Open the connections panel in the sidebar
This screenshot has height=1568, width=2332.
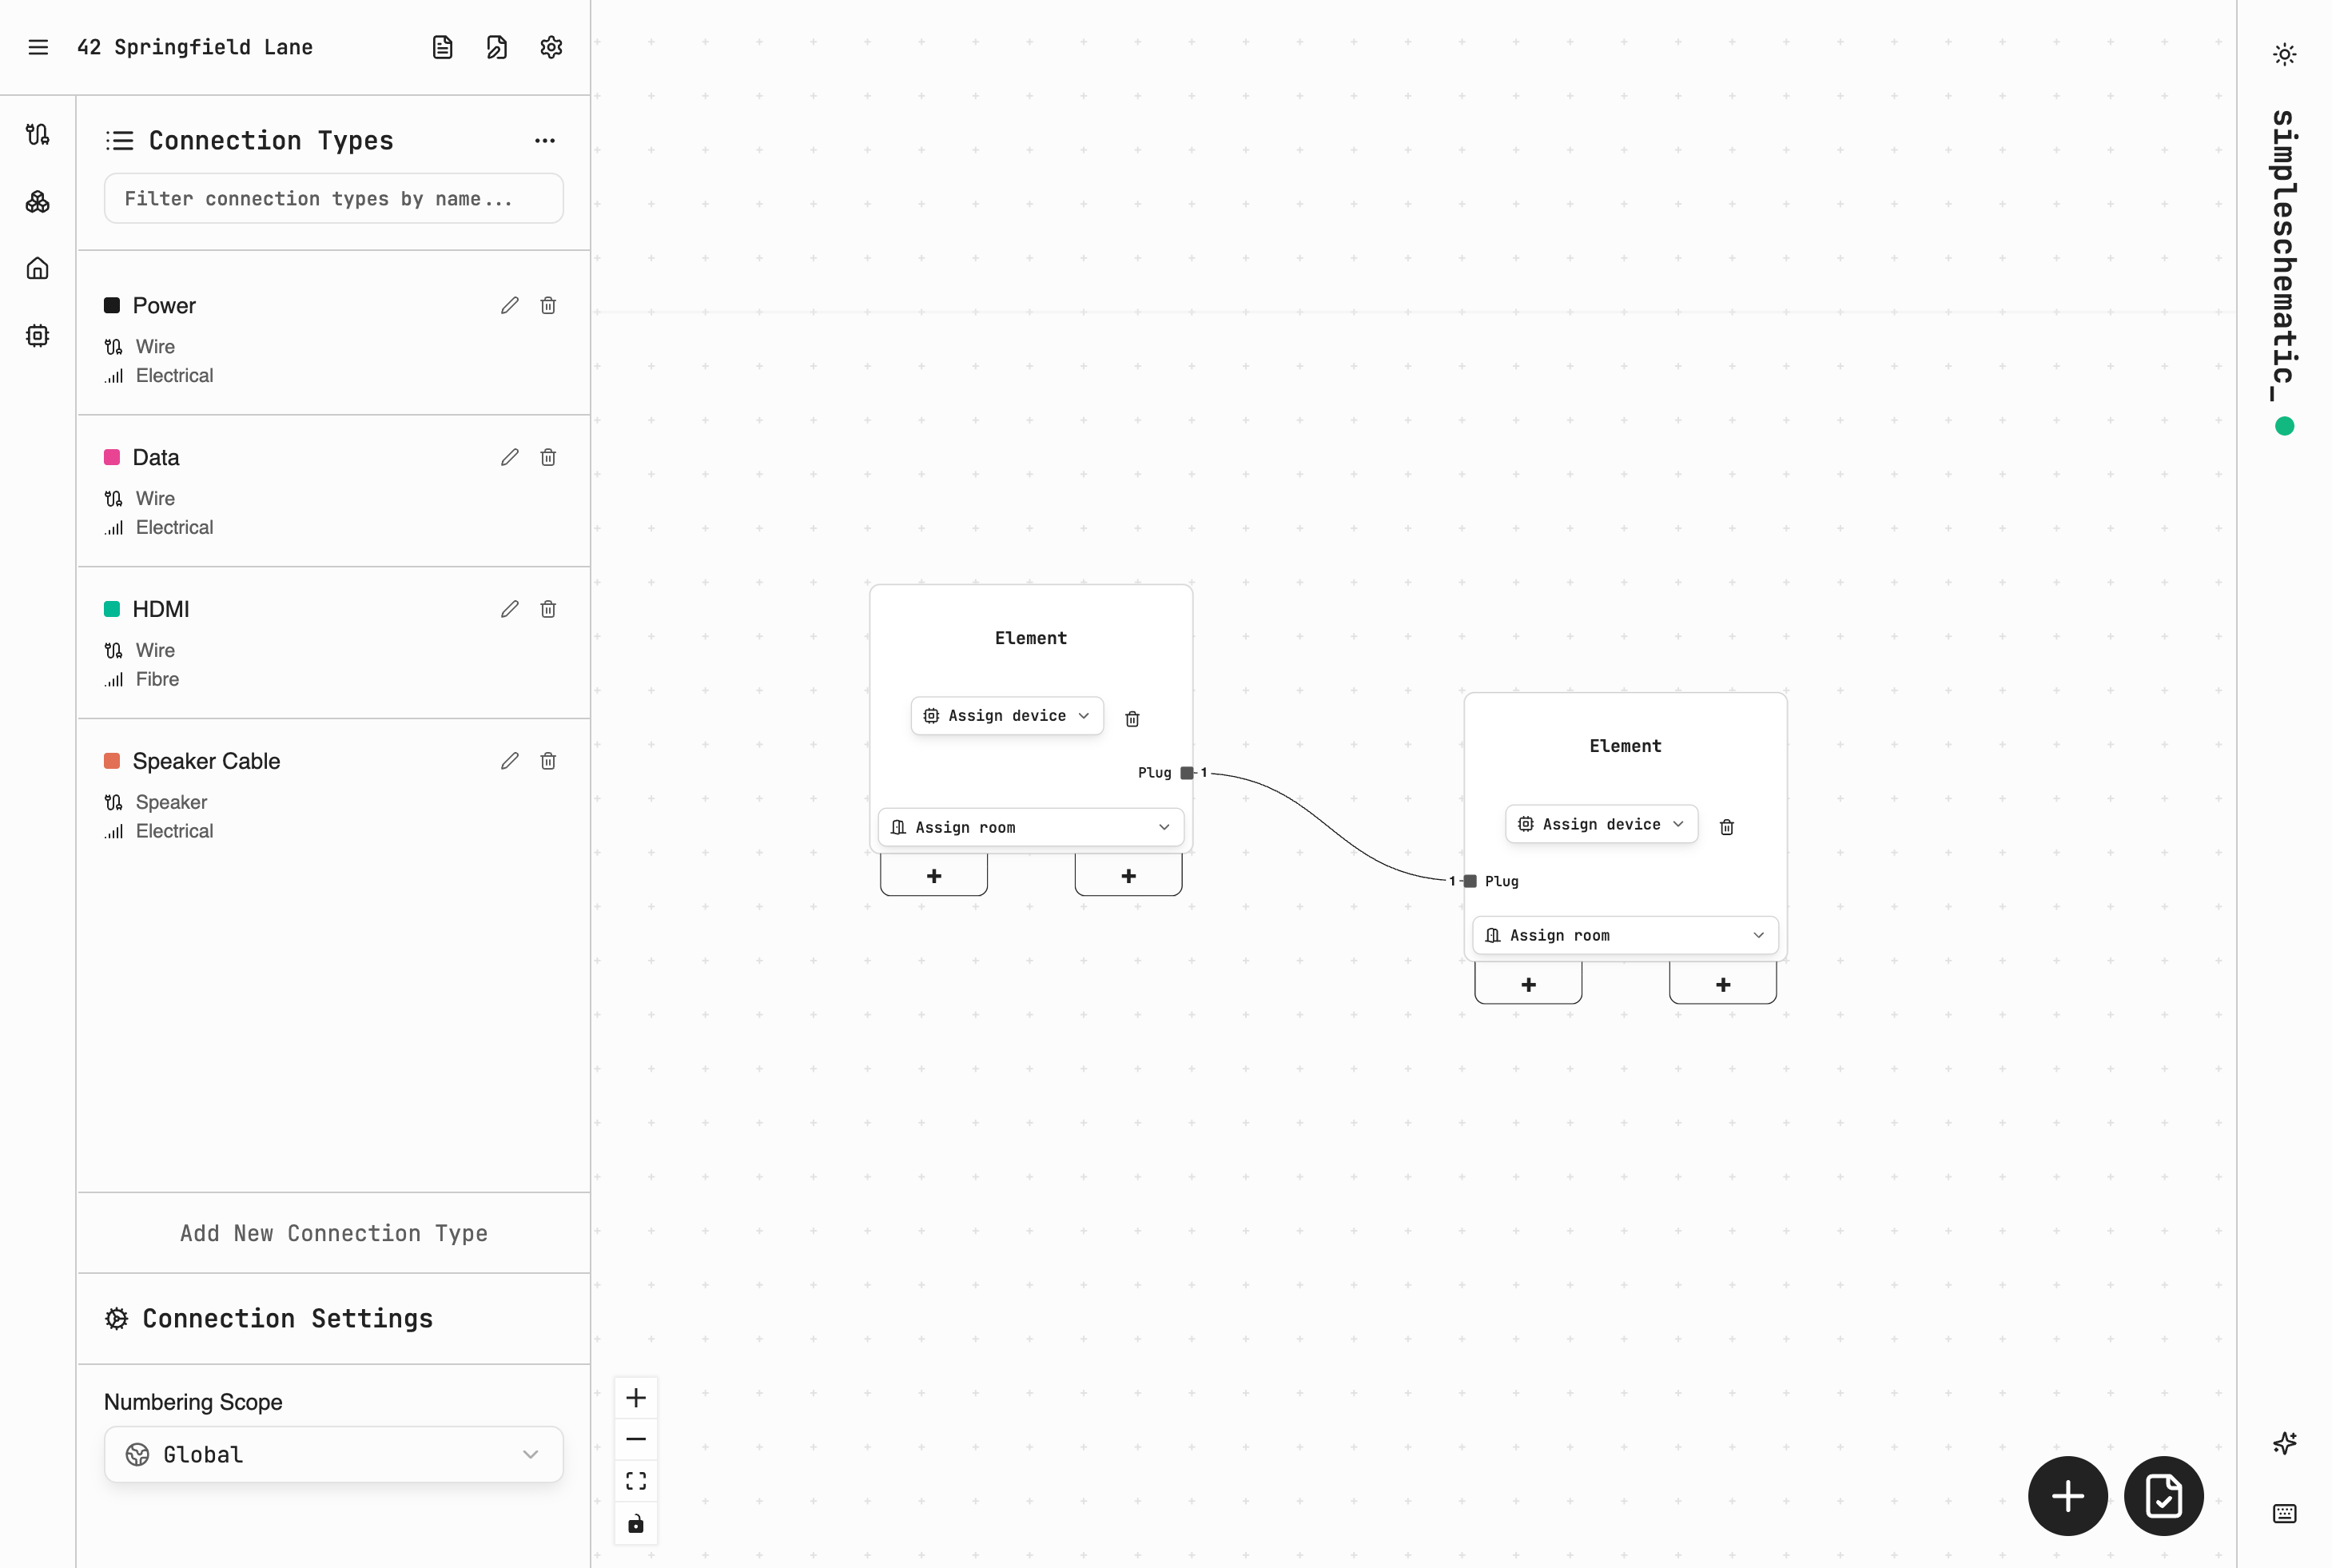37,134
